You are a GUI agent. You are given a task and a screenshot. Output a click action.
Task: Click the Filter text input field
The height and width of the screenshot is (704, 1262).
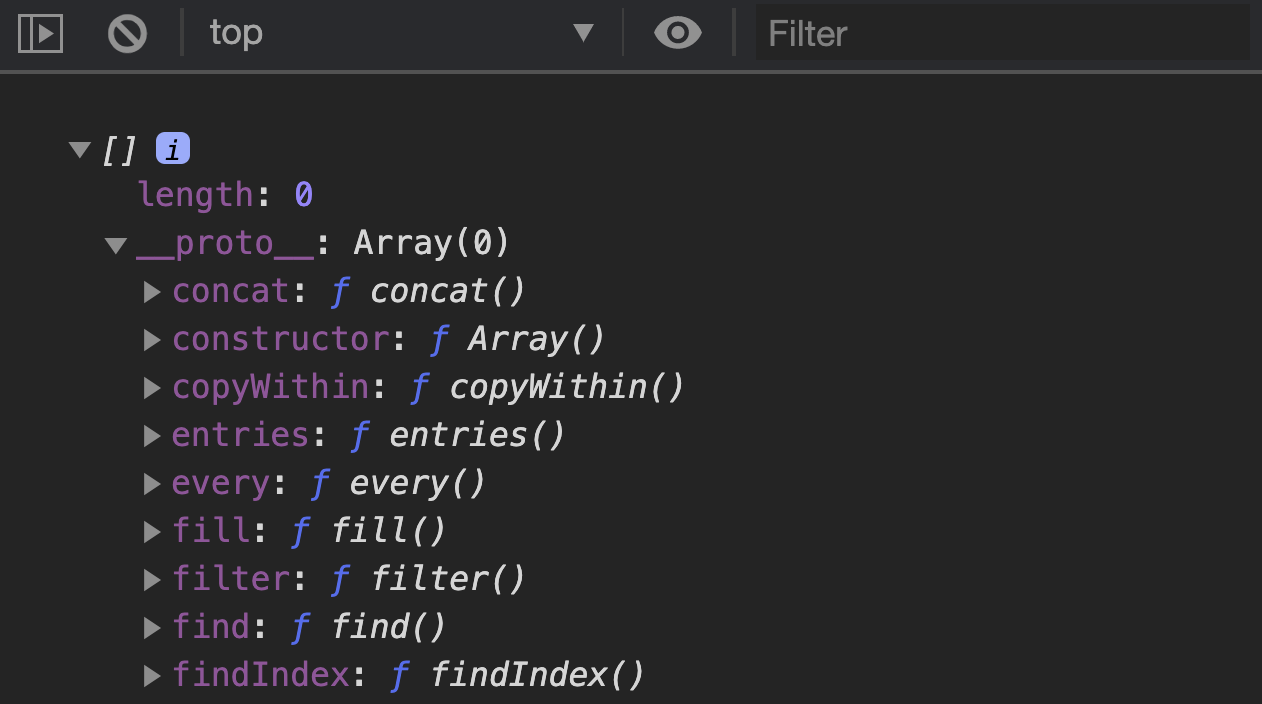coord(1000,32)
